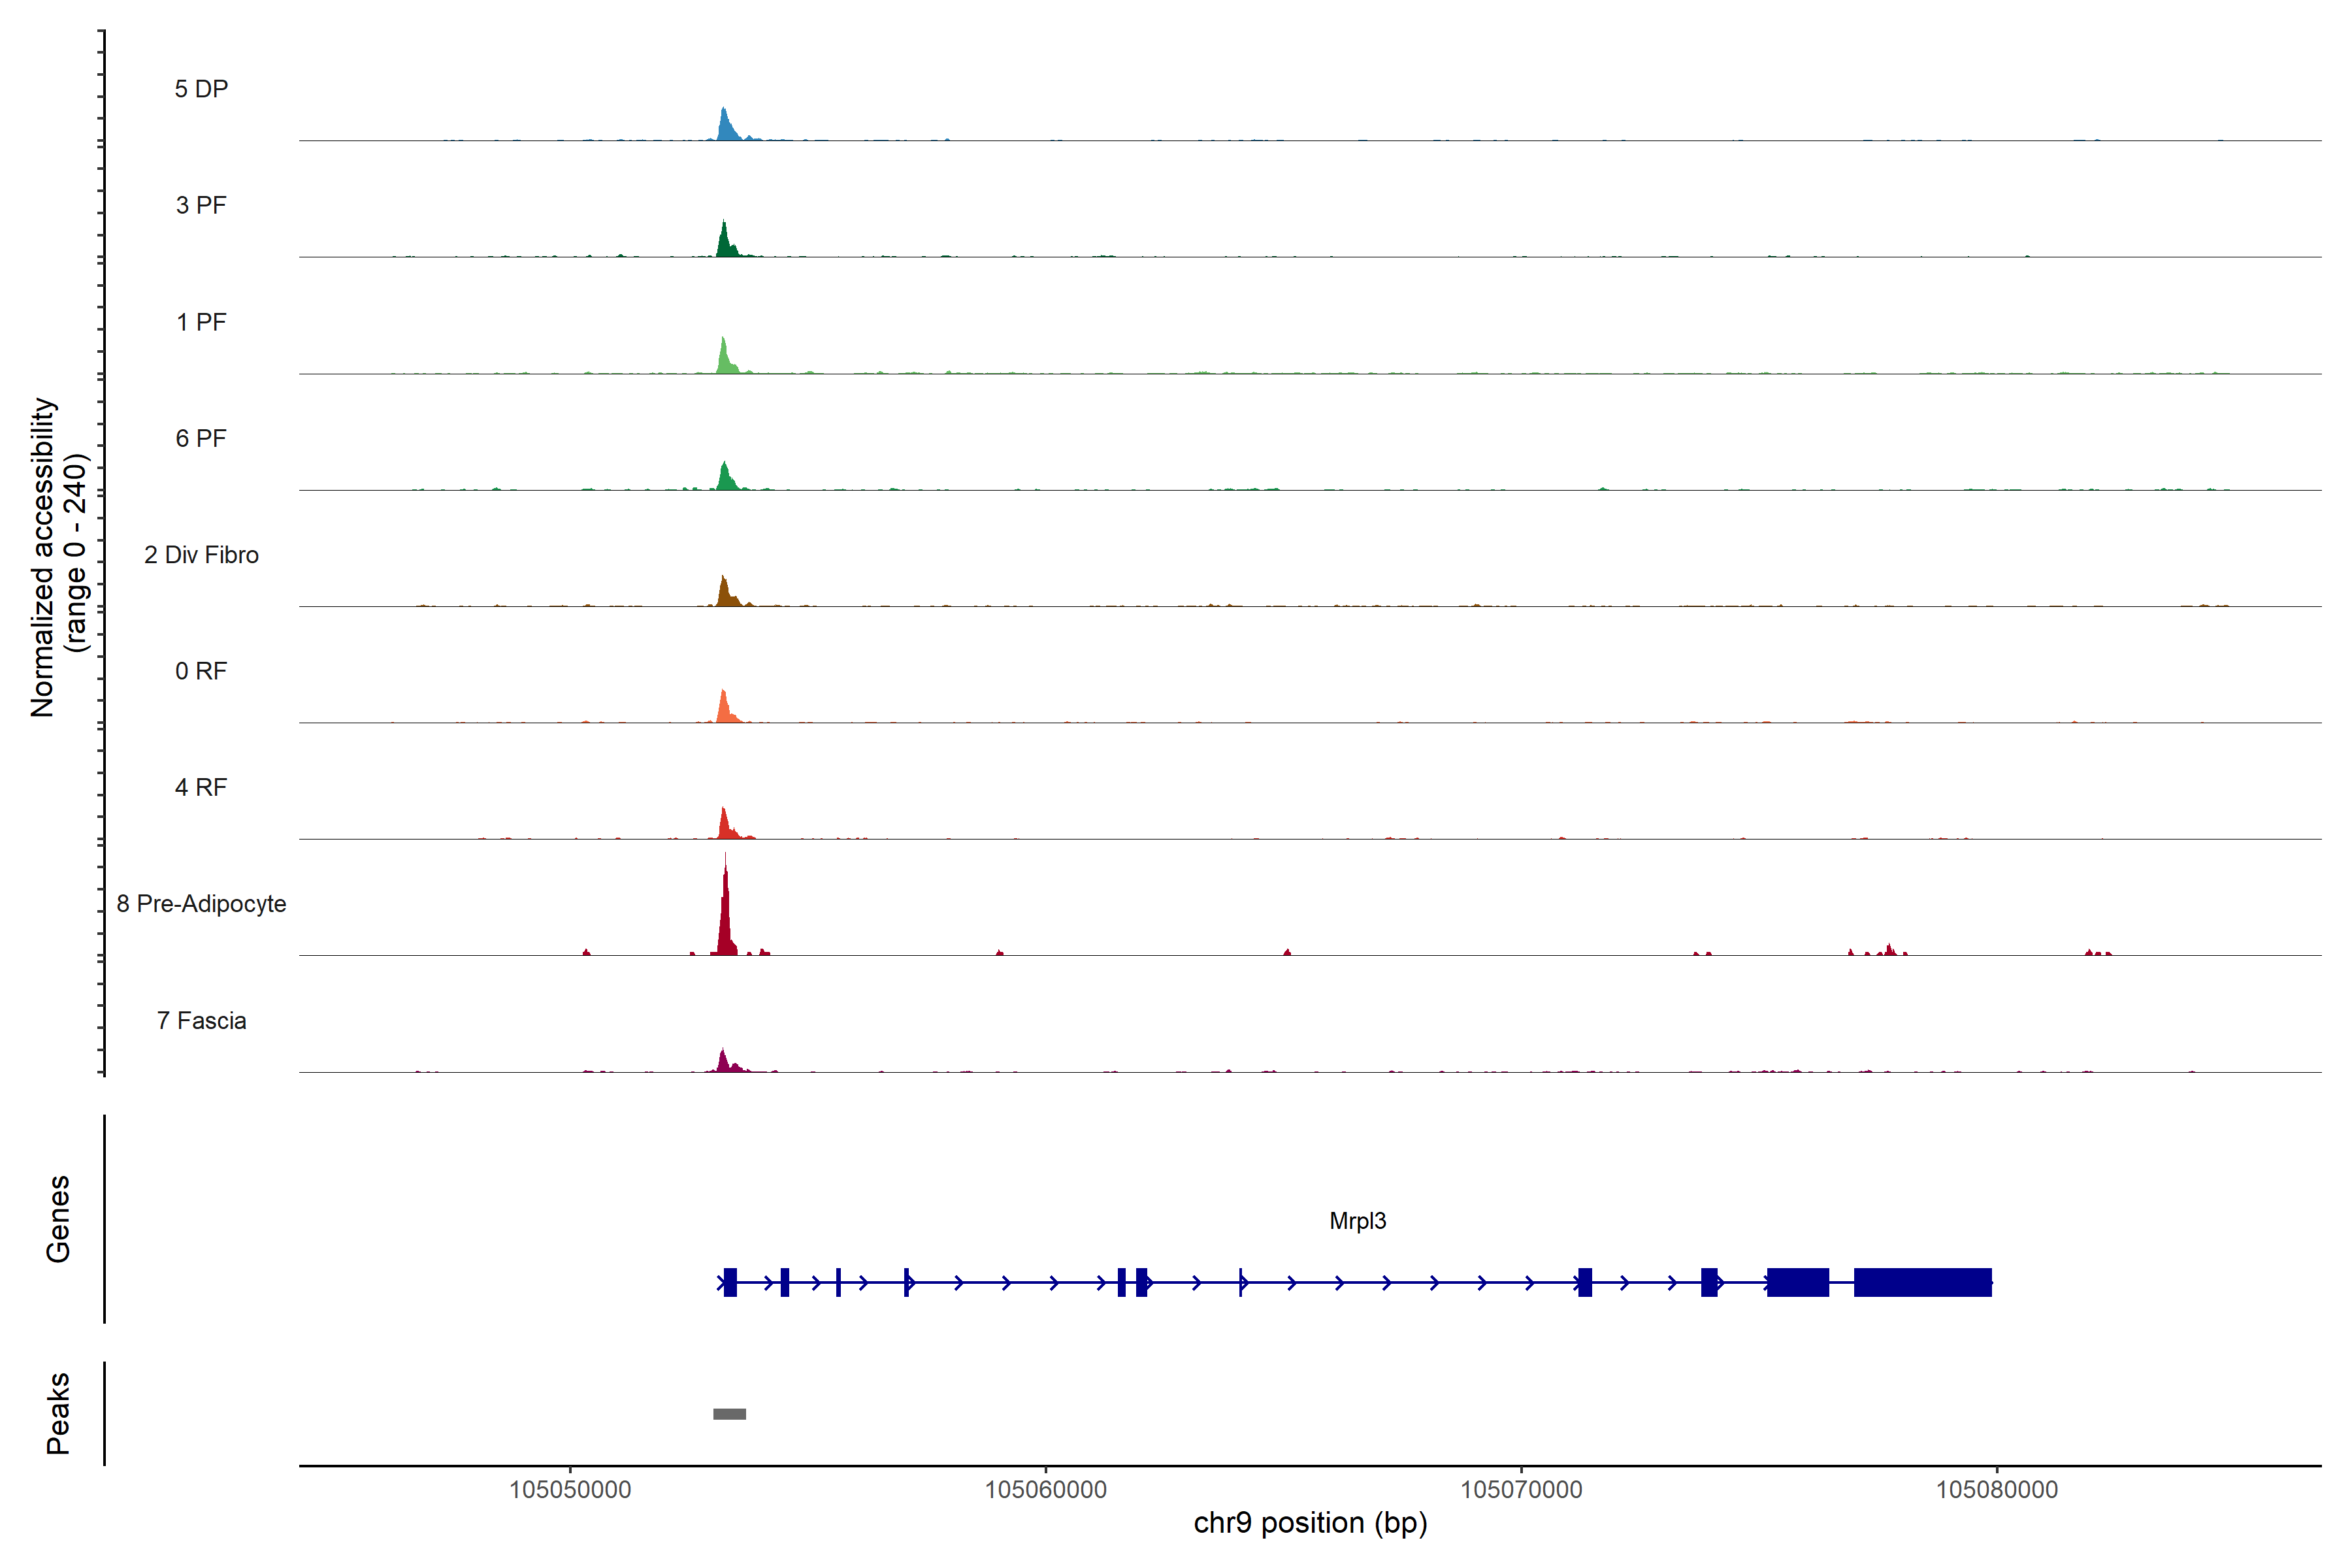
Task: Click the 3 PF track label
Action: click(201, 205)
